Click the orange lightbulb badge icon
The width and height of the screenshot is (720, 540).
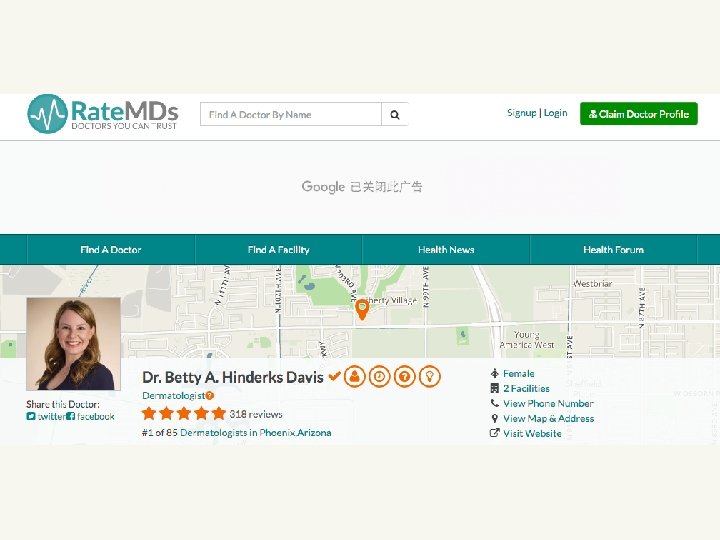pyautogui.click(x=429, y=377)
